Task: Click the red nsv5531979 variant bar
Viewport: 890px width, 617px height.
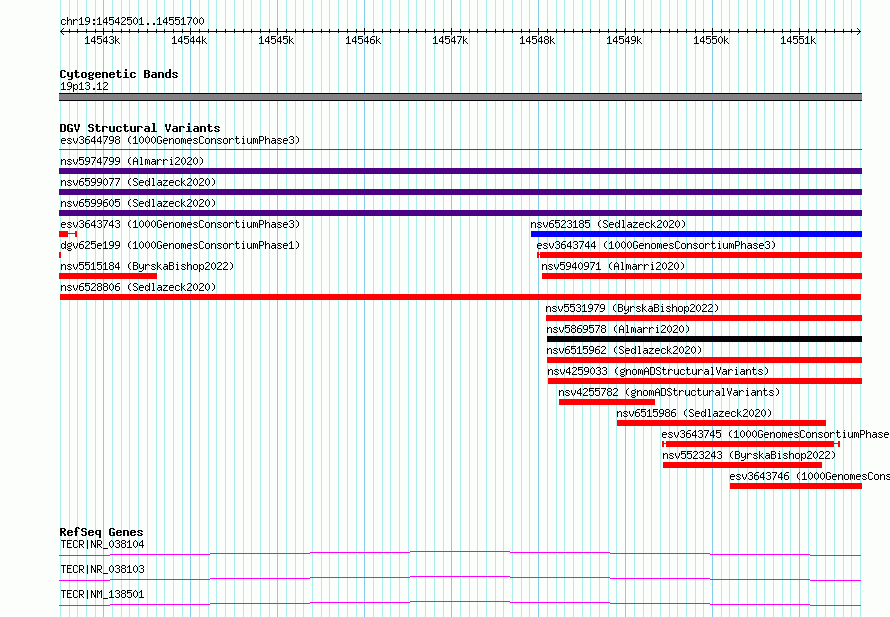Action: tap(704, 318)
